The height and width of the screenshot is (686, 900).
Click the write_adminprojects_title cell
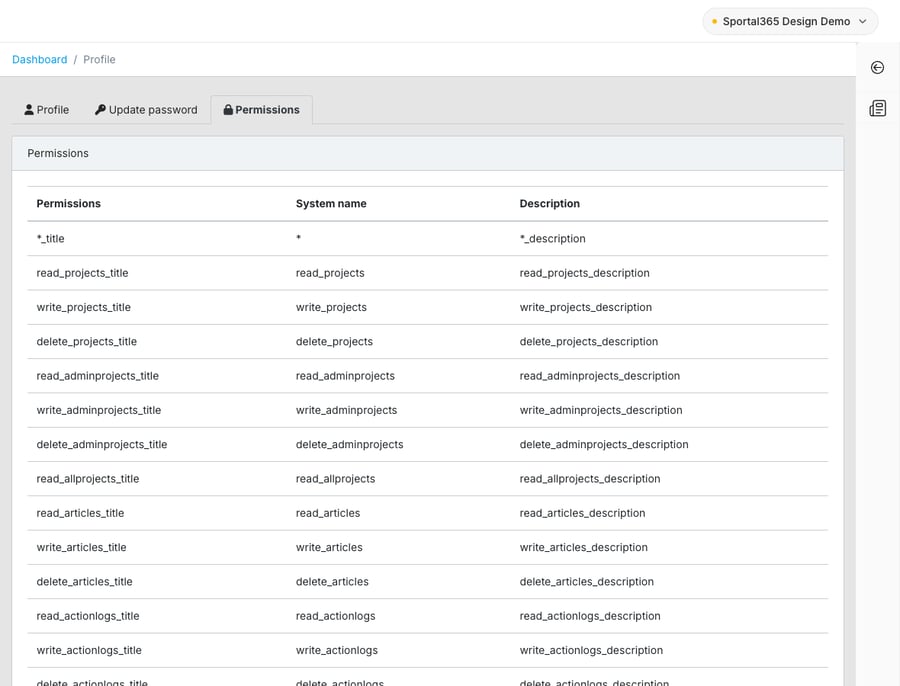coord(157,410)
